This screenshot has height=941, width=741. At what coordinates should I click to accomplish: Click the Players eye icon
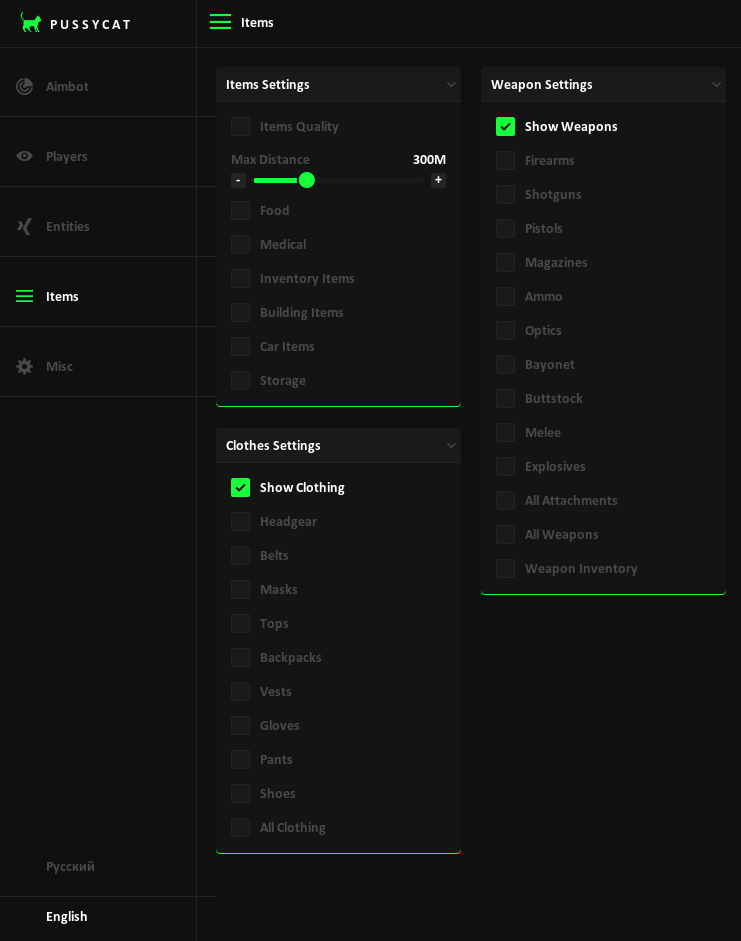25,156
